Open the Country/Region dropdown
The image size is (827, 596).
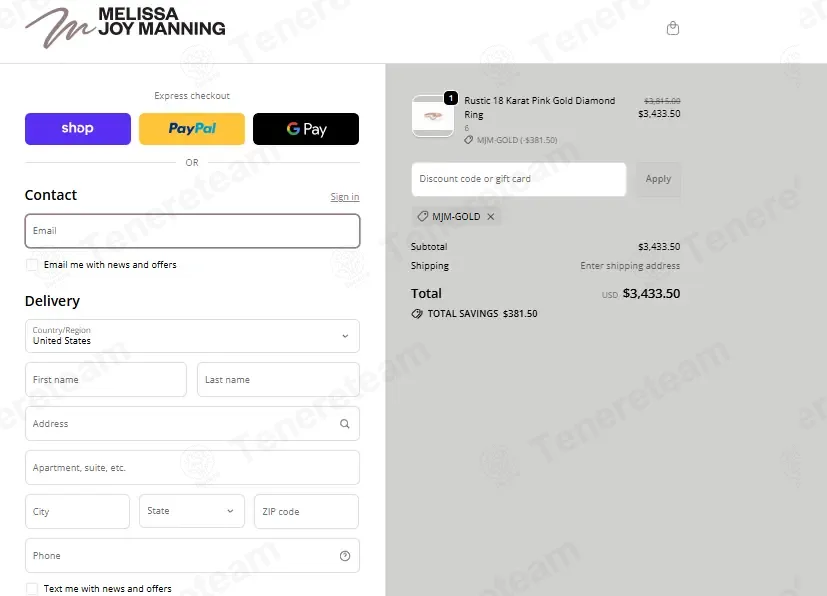point(192,336)
